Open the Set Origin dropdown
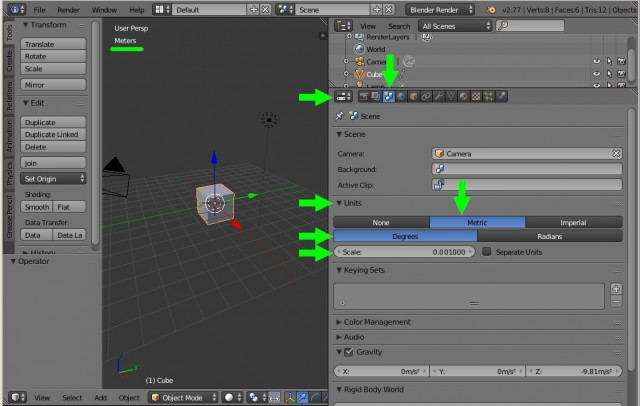640x406 pixels. coord(53,179)
